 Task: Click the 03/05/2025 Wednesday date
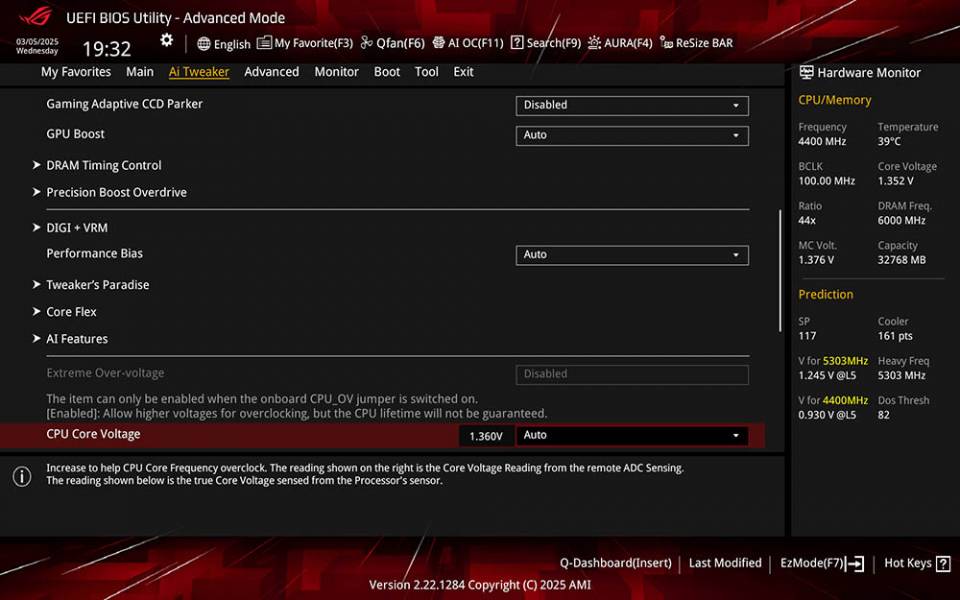pyautogui.click(x=37, y=46)
